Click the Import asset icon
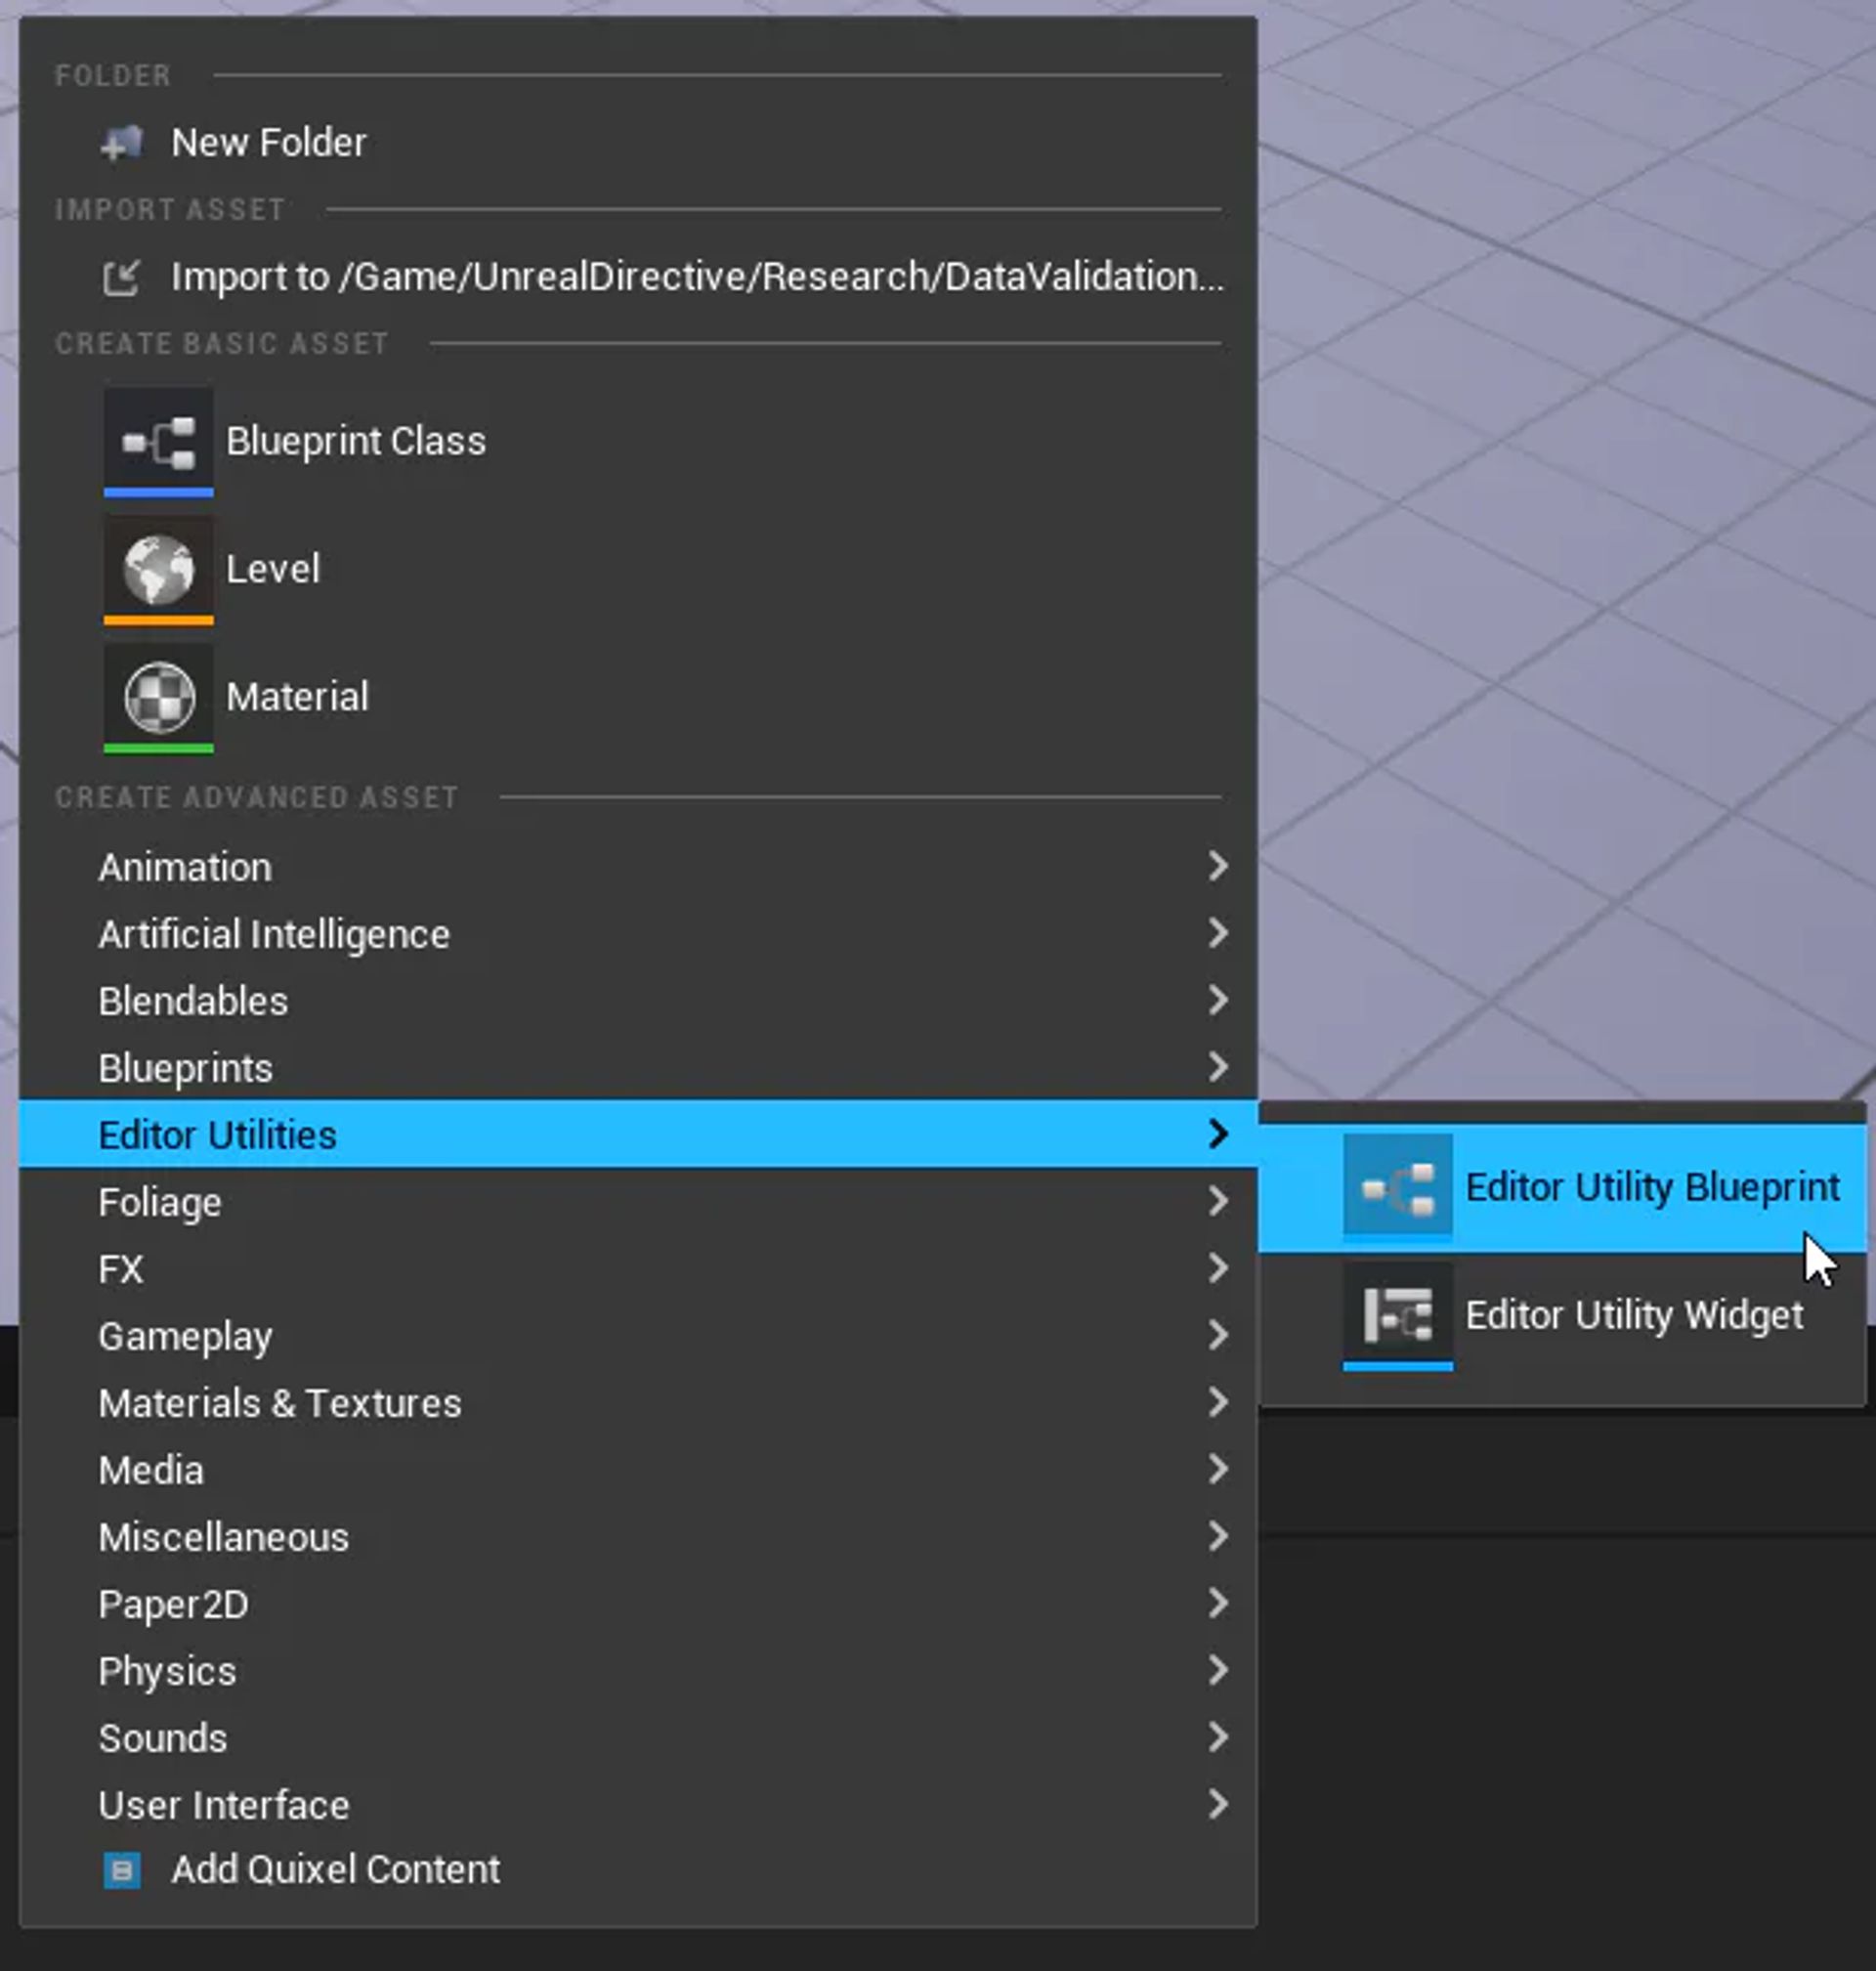The image size is (1876, 1971). coord(121,277)
